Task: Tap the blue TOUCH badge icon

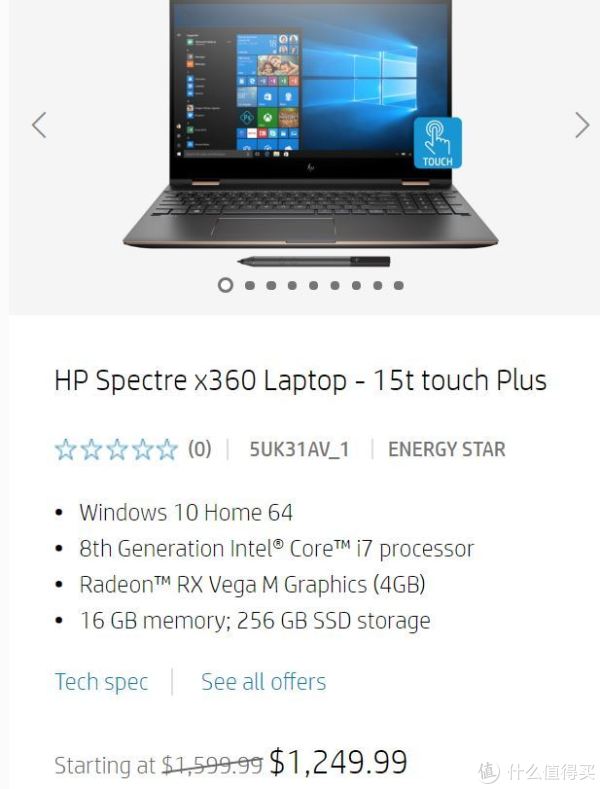Action: [437, 143]
